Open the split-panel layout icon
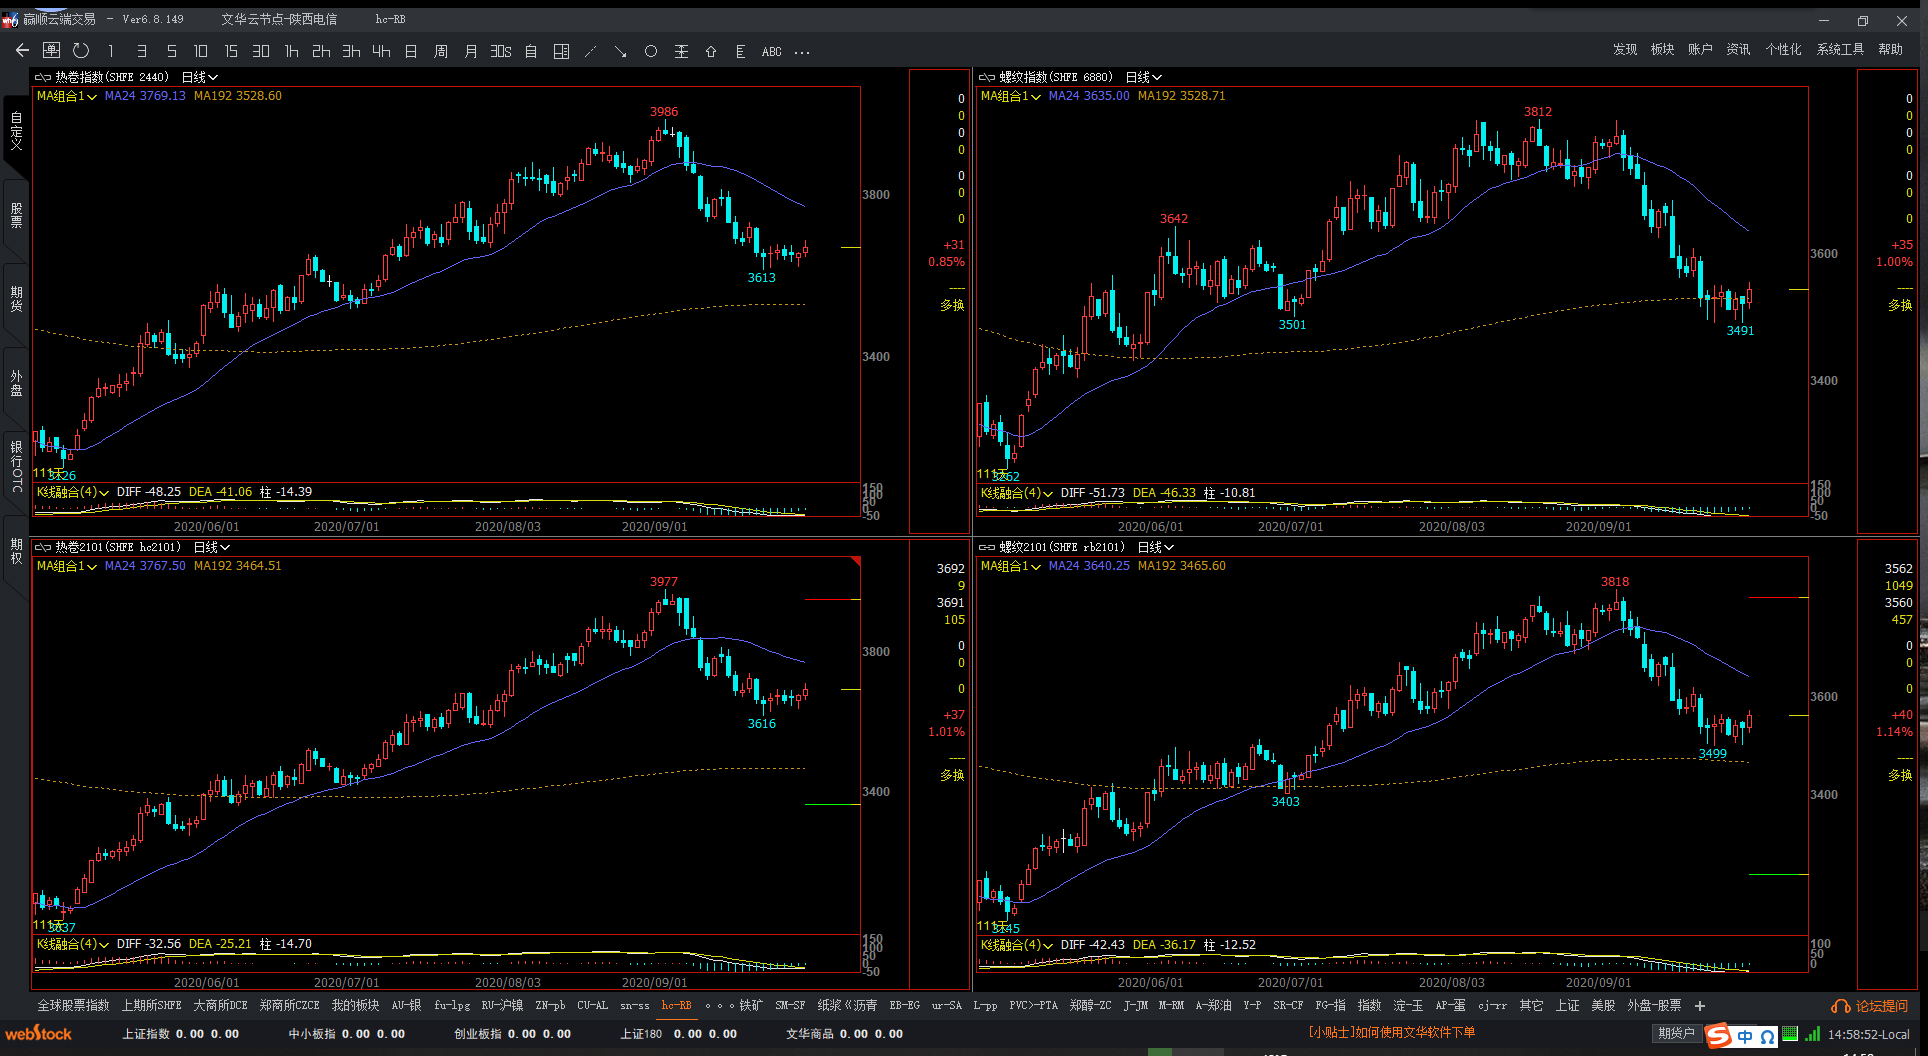The image size is (1928, 1056). click(x=561, y=51)
